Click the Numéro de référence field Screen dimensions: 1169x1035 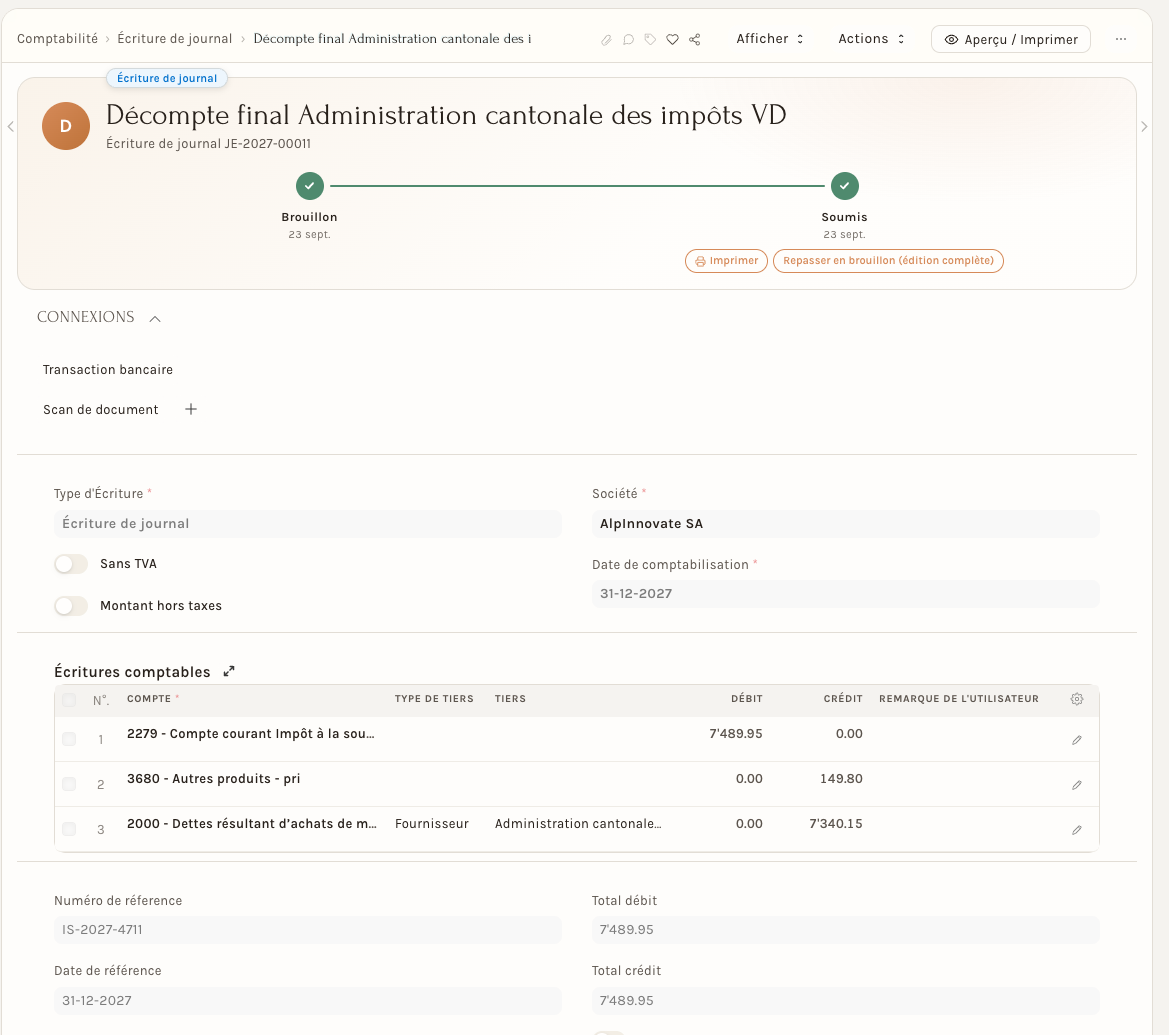coord(307,929)
